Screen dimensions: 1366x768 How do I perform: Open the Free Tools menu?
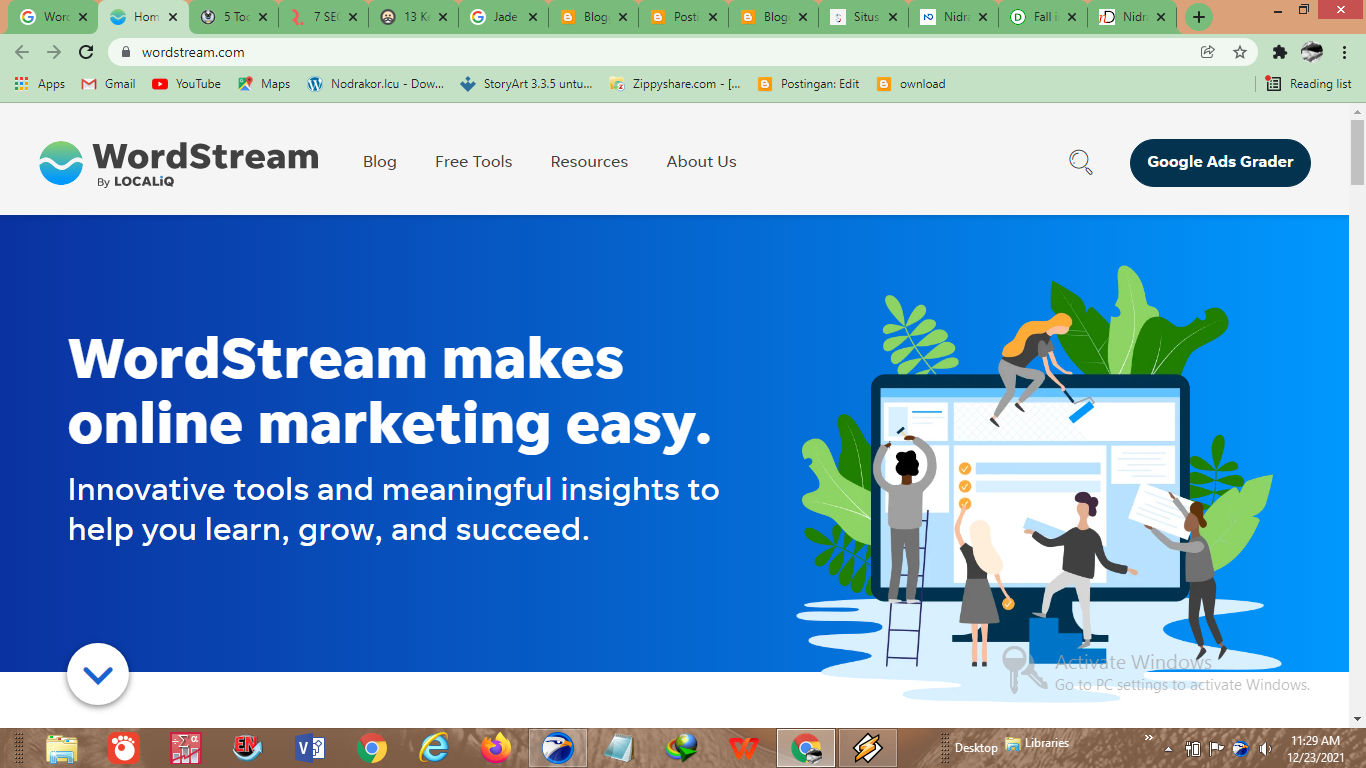[x=473, y=162]
